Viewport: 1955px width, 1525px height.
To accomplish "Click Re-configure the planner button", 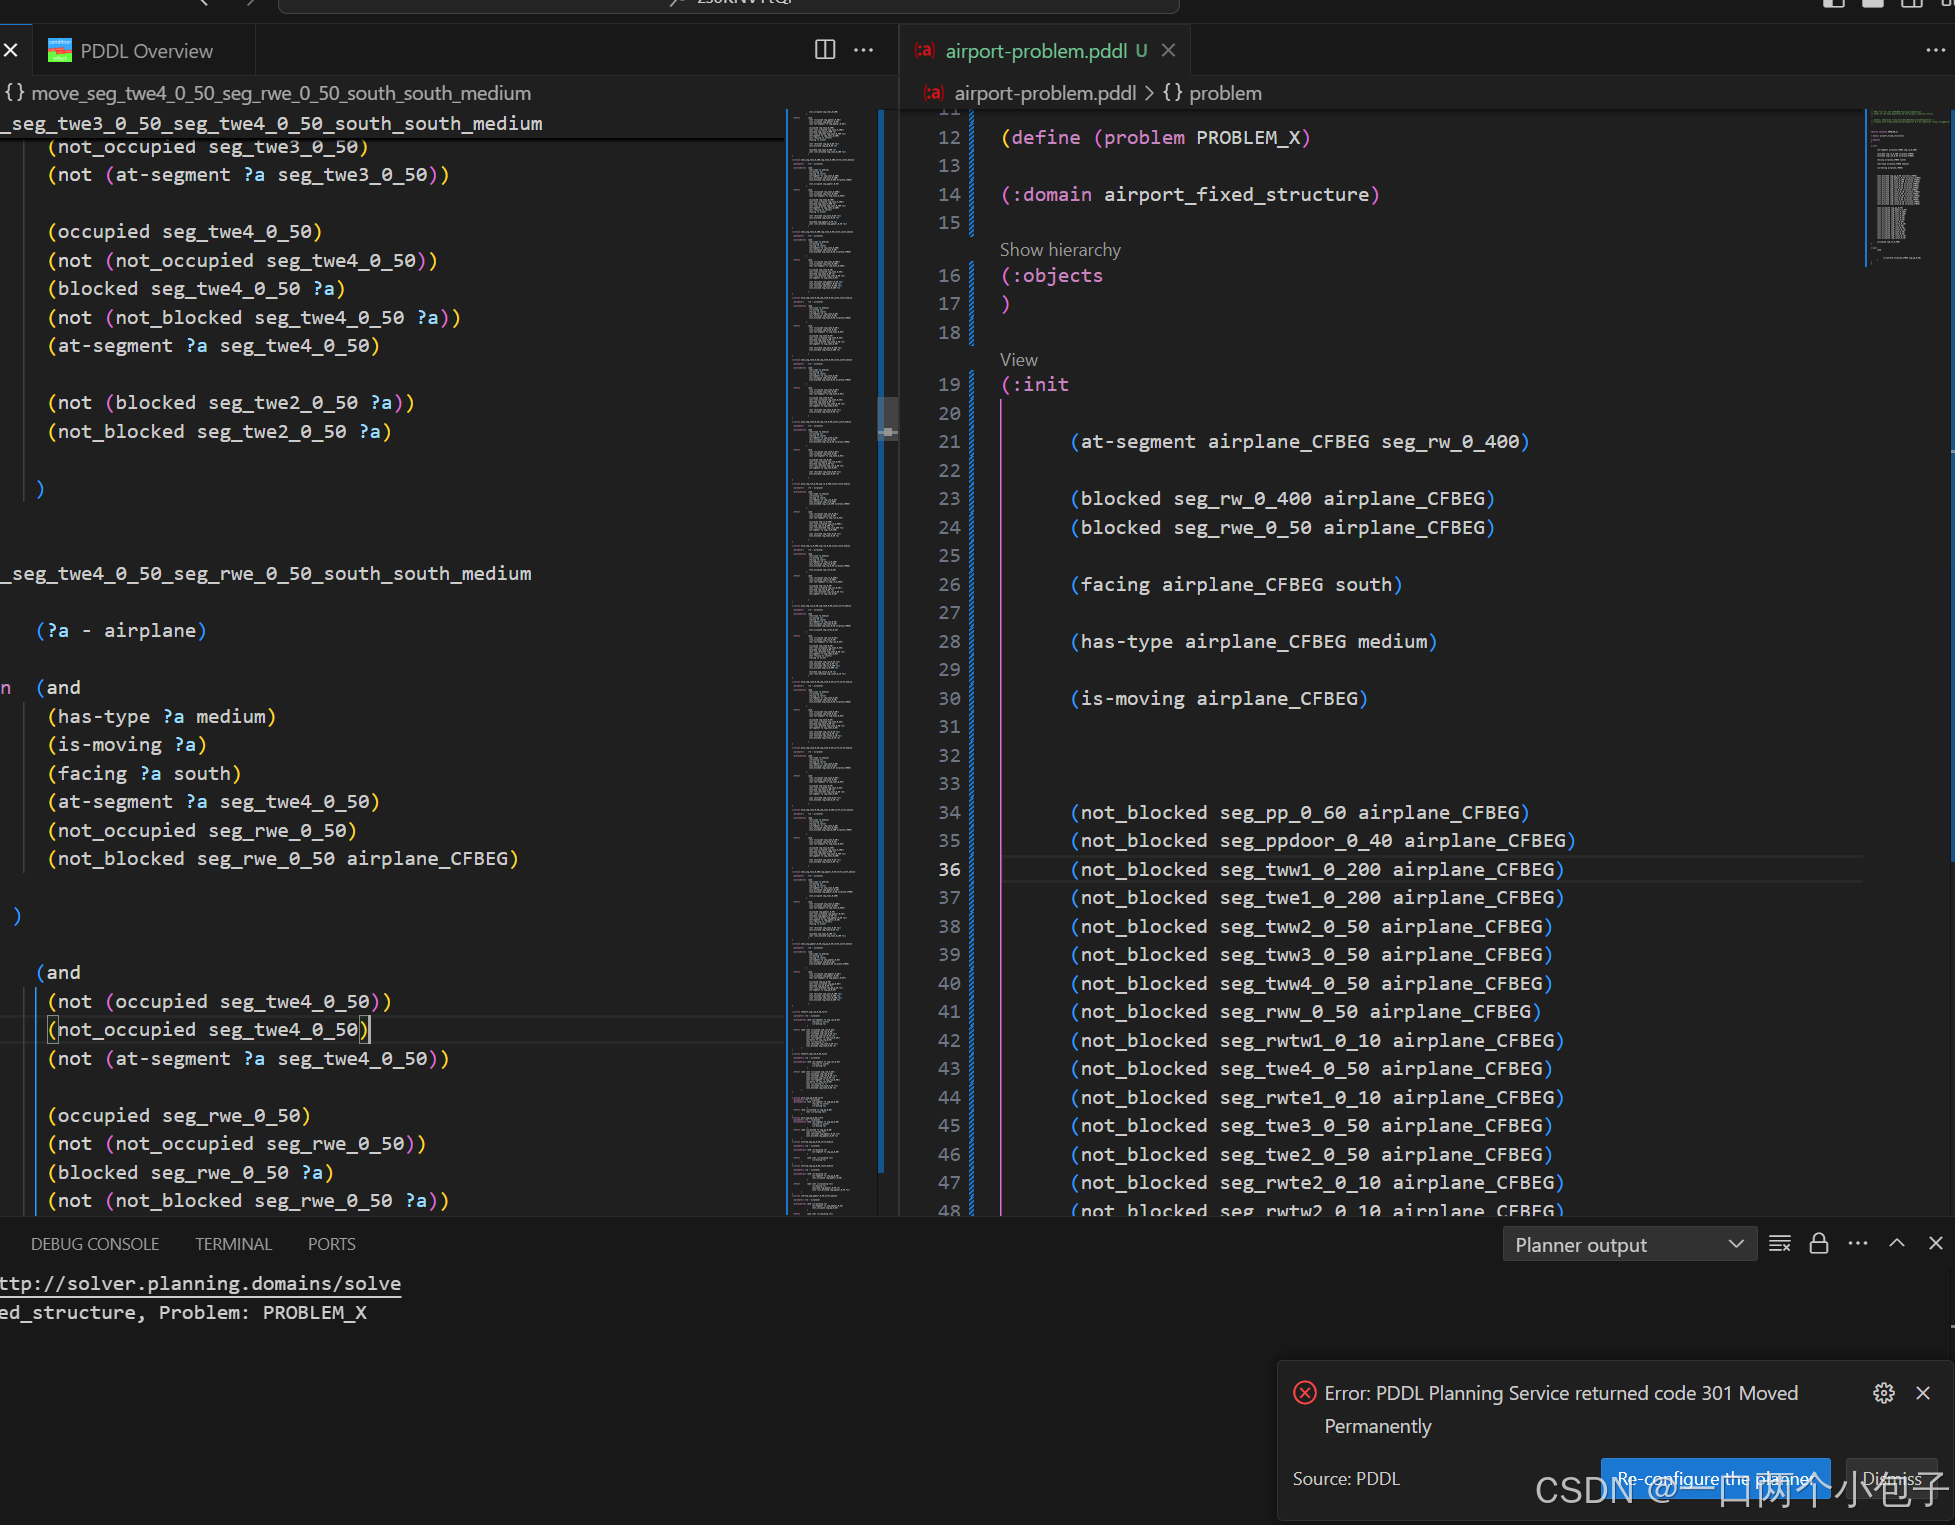I will tap(1714, 1478).
